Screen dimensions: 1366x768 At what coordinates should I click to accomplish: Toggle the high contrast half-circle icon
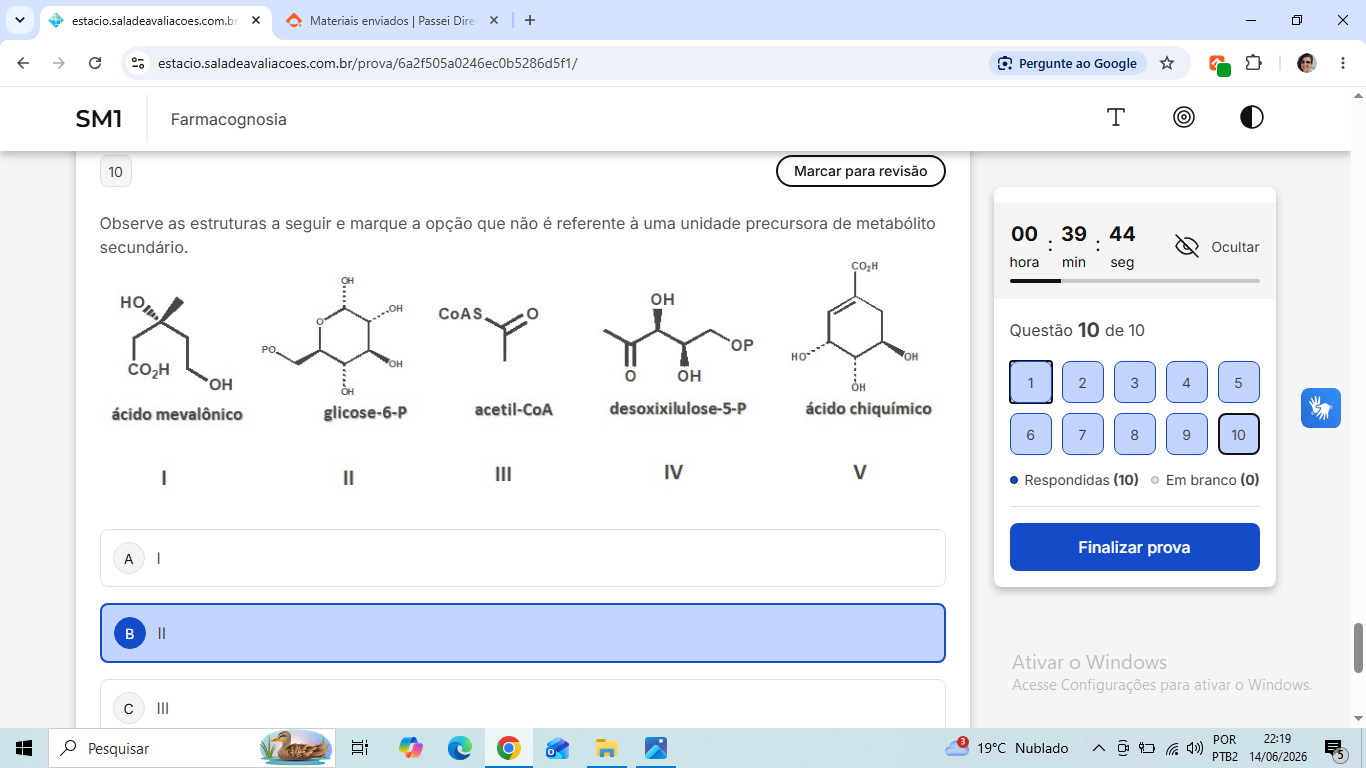[x=1252, y=118]
